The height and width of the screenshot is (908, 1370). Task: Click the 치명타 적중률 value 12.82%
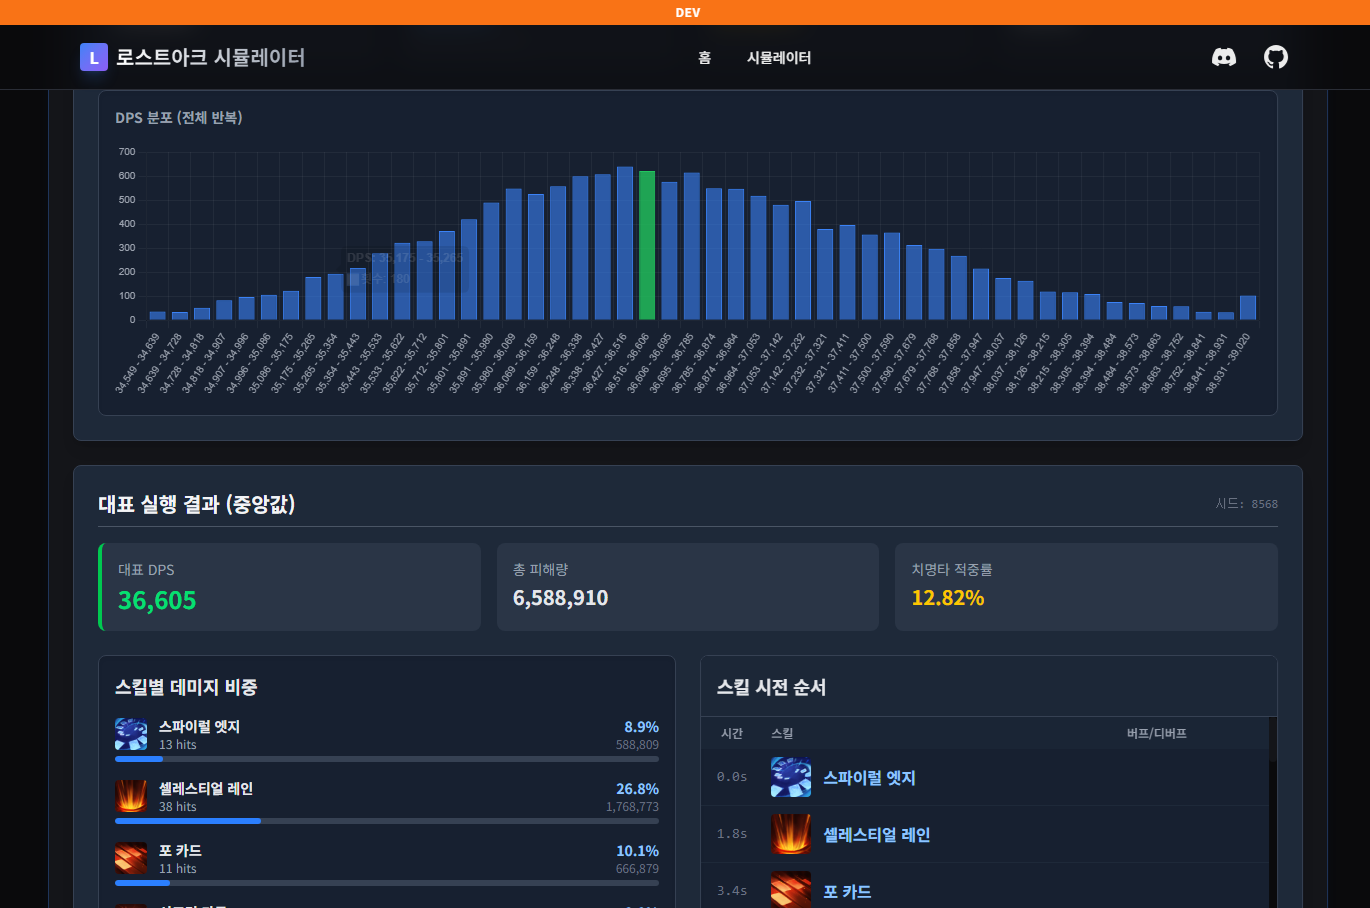click(x=948, y=598)
